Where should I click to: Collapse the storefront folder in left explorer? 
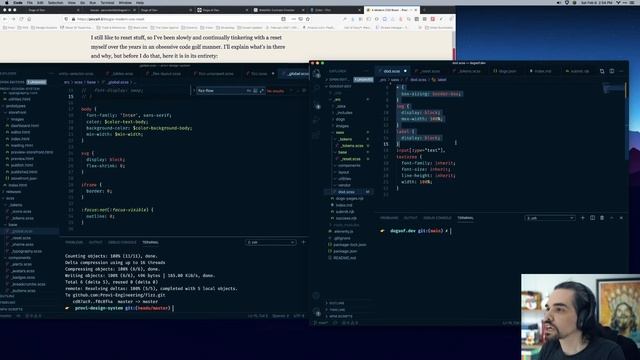(x=16, y=112)
